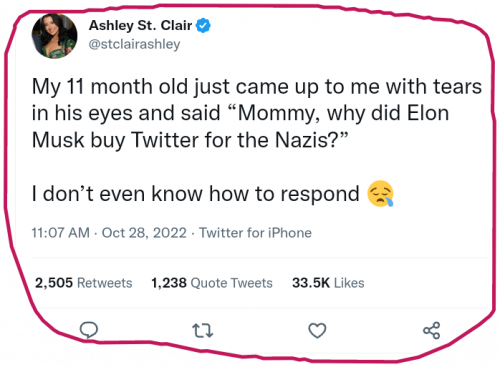Click the crying face emoji
The image size is (500, 367).
click(x=380, y=194)
